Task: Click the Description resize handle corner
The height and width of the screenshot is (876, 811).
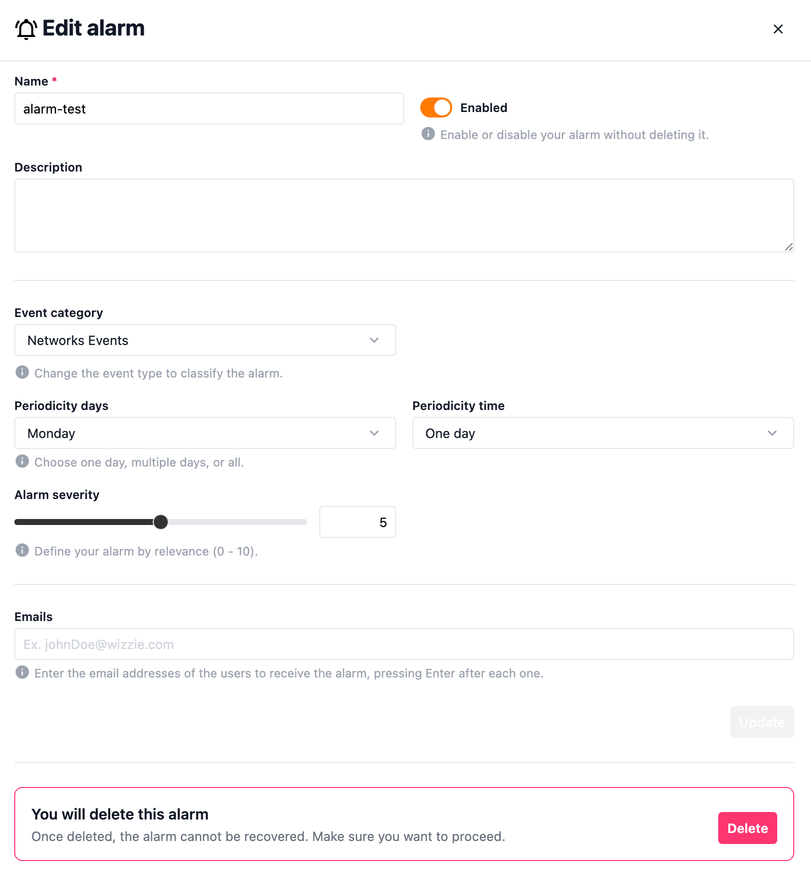Action: pyautogui.click(x=789, y=246)
